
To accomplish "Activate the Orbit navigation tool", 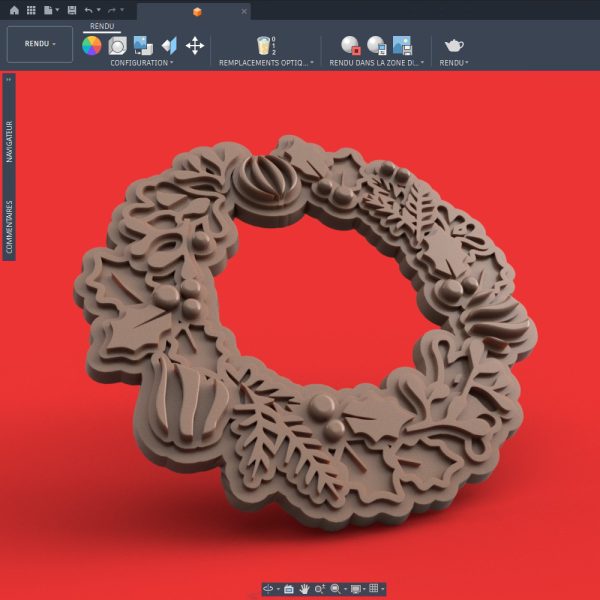I will point(268,589).
